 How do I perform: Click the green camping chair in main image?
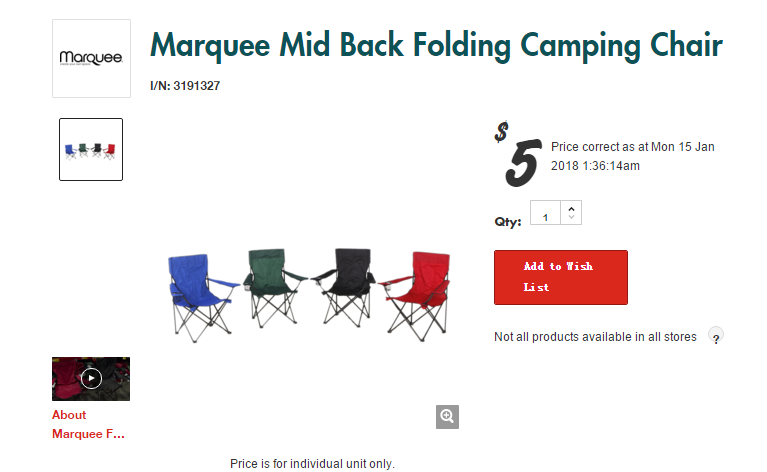tap(274, 288)
